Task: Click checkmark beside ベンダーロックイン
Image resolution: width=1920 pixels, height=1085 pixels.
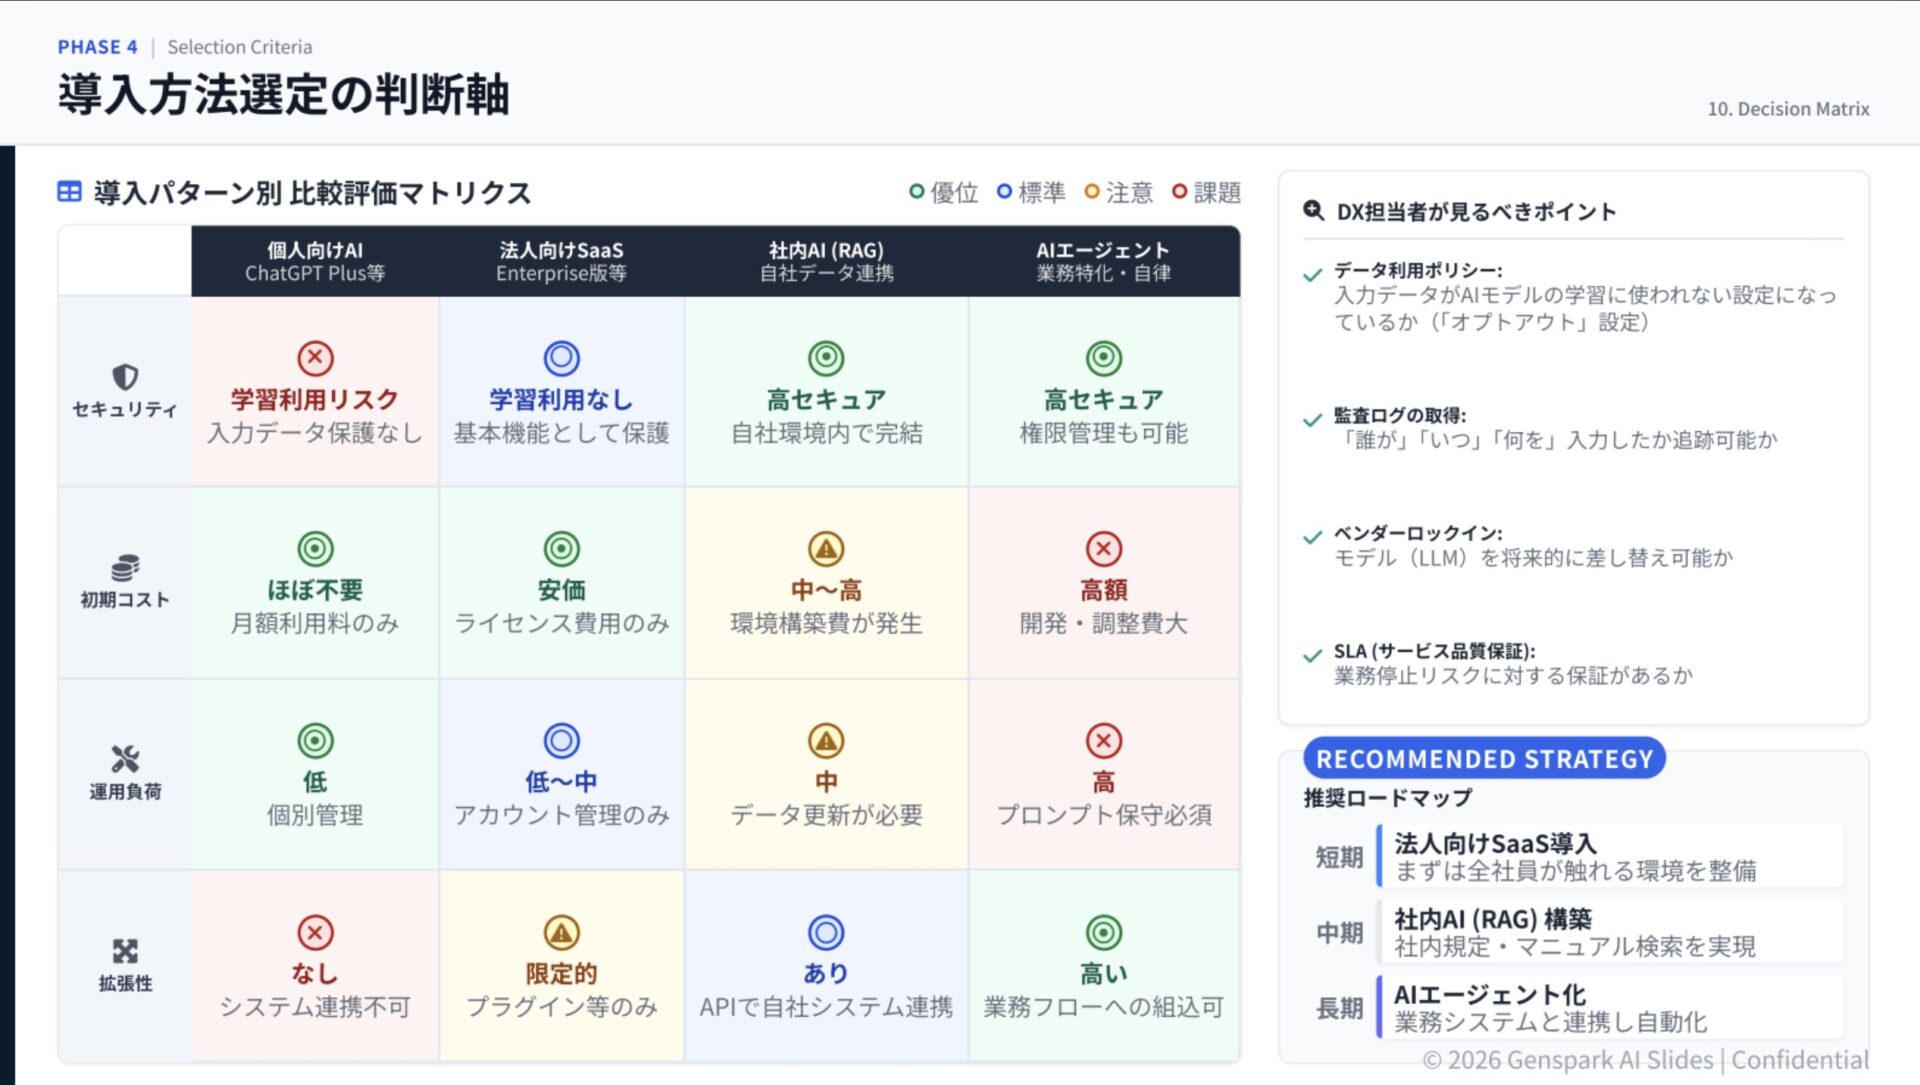Action: (x=1313, y=537)
